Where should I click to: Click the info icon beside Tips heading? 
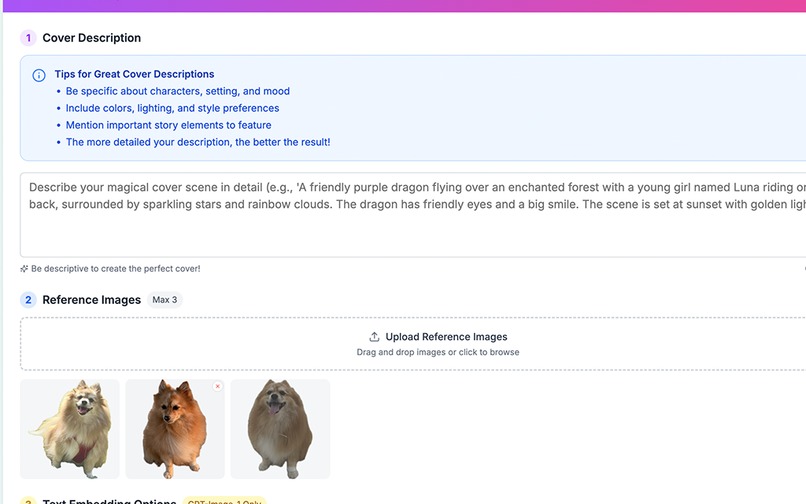39,76
